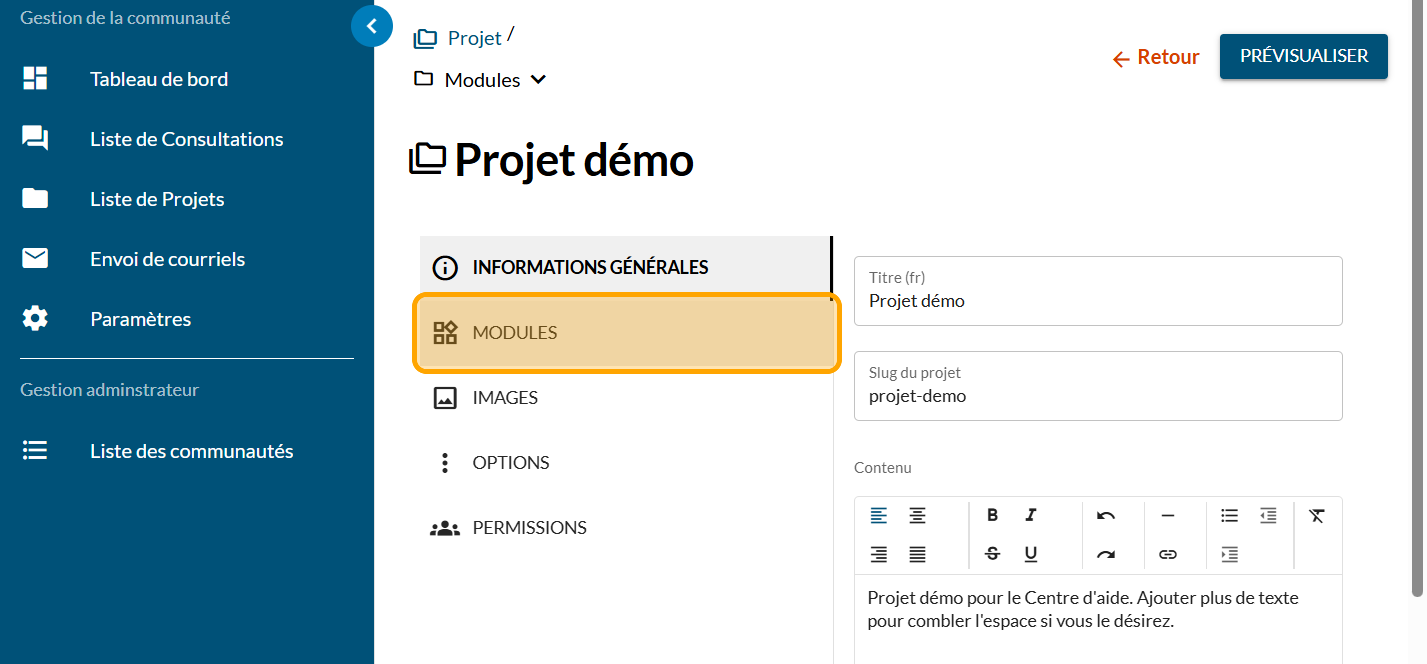Screen dimensions: 1427x664
Task: Insert a link in the content
Action: (x=1167, y=554)
